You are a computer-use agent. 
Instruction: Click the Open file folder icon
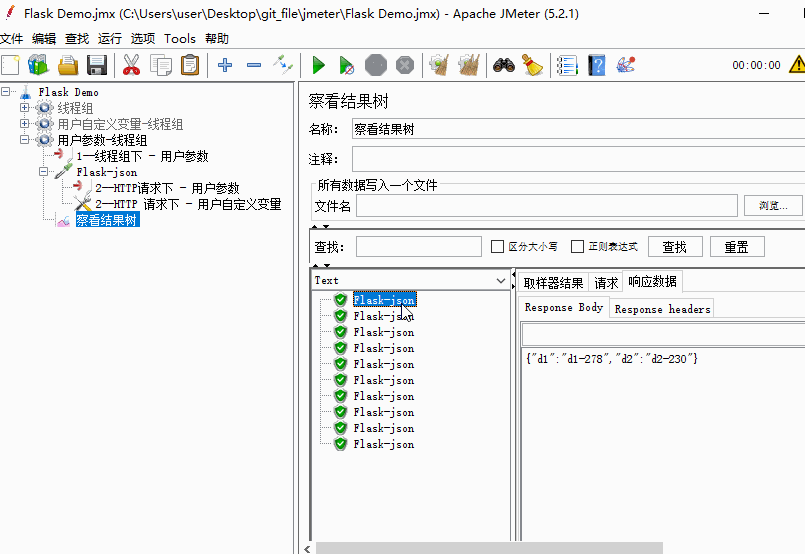(68, 65)
